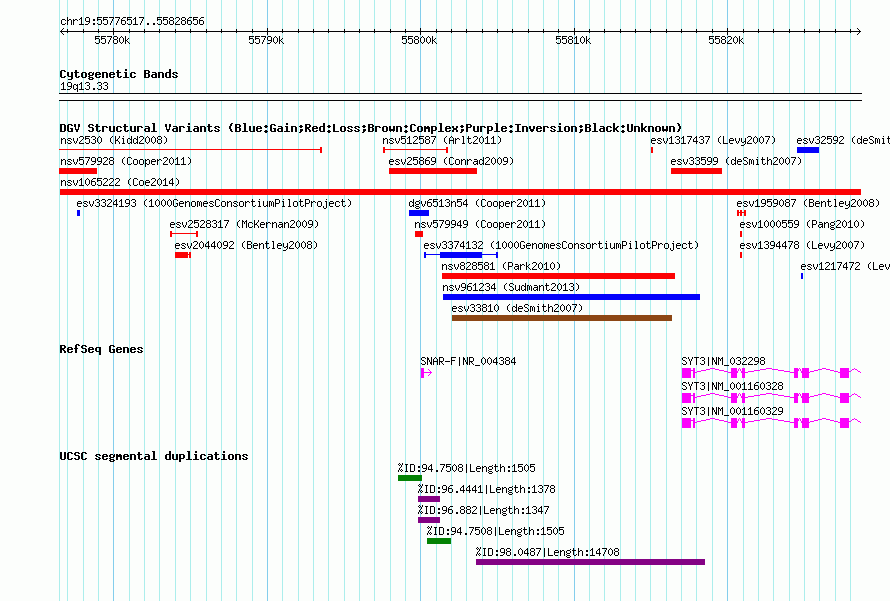Click the 55800k ruler tick label
The width and height of the screenshot is (890, 601).
point(419,40)
